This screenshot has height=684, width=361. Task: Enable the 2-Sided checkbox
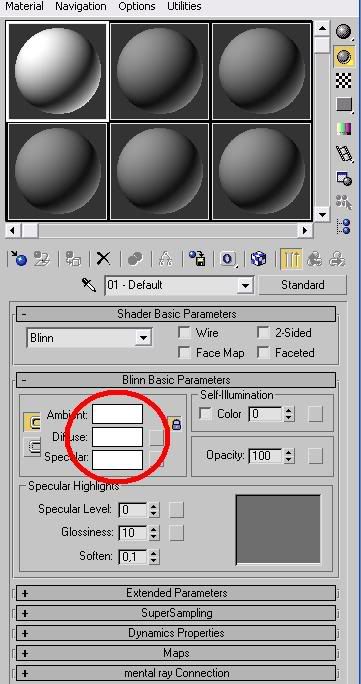click(264, 333)
